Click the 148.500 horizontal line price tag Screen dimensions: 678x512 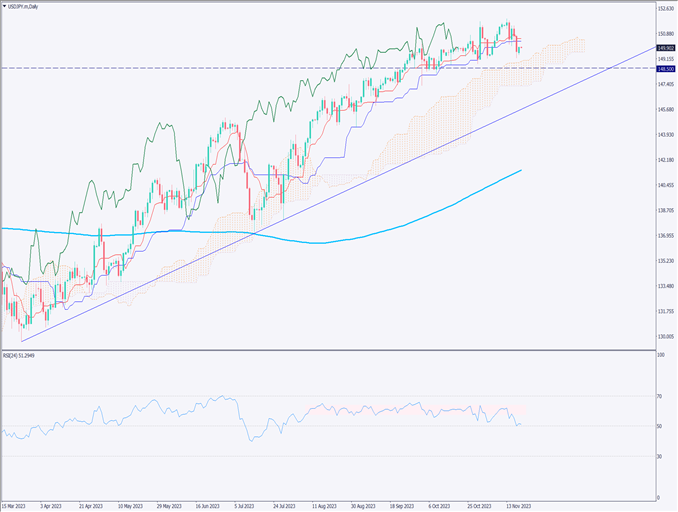point(664,69)
